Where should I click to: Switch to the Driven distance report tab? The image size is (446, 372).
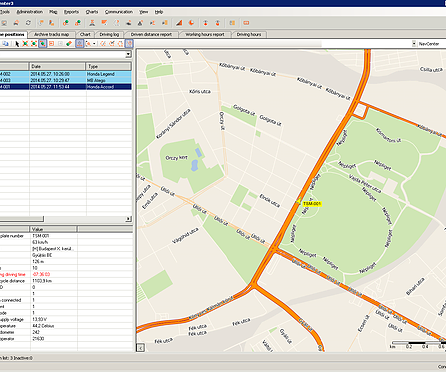tap(151, 34)
